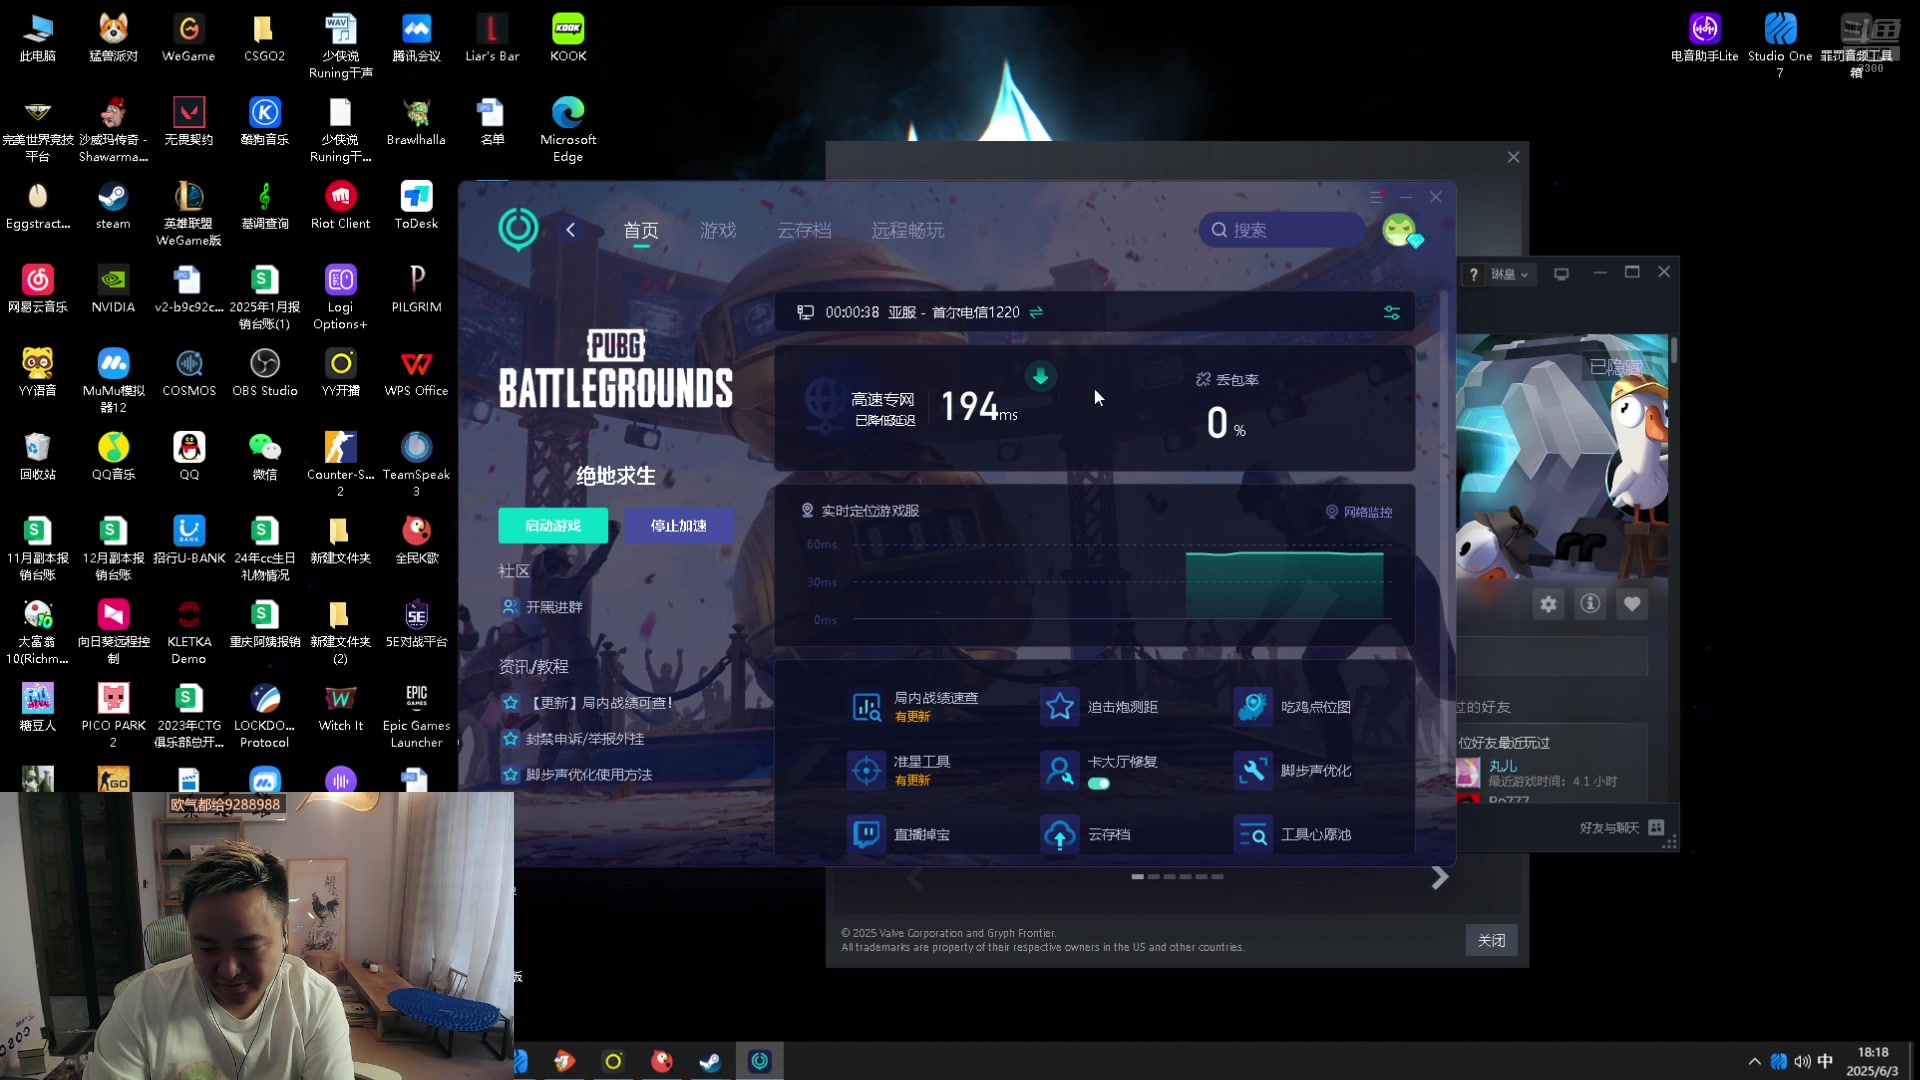
Task: Click the Steam friends panel scrollbar
Action: click(x=1673, y=349)
